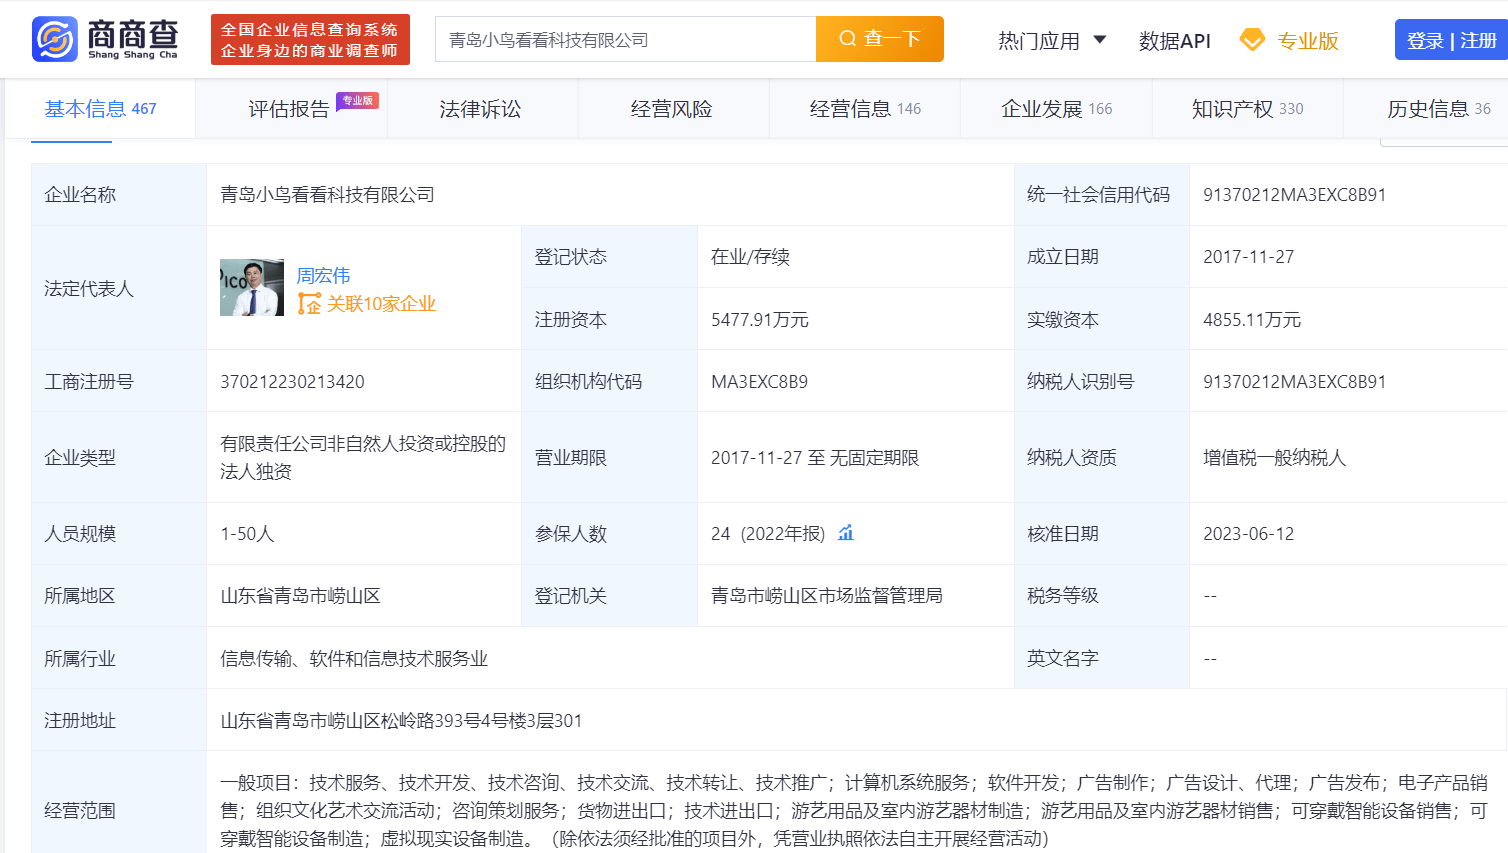Image resolution: width=1508 pixels, height=853 pixels.
Task: Switch to the 法律诉讼 tab
Action: click(x=480, y=109)
